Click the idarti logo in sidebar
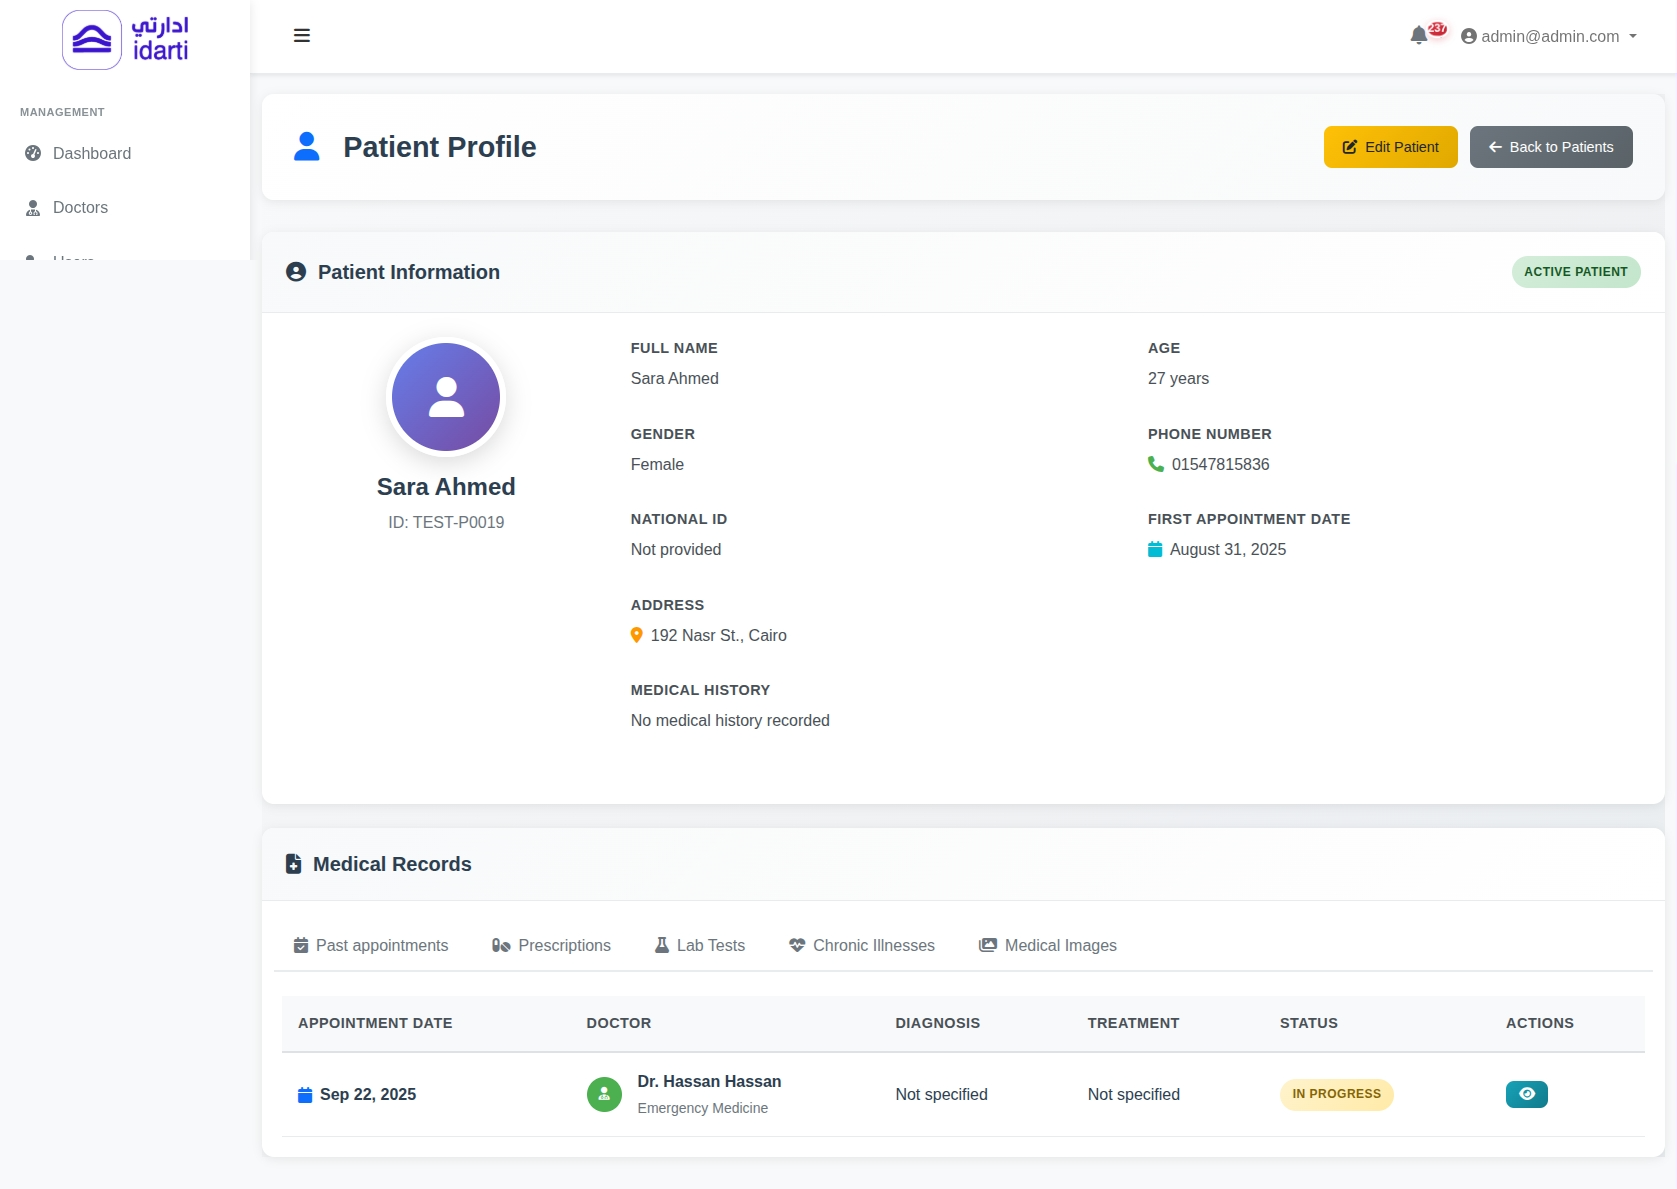The width and height of the screenshot is (1677, 1189). tap(125, 40)
